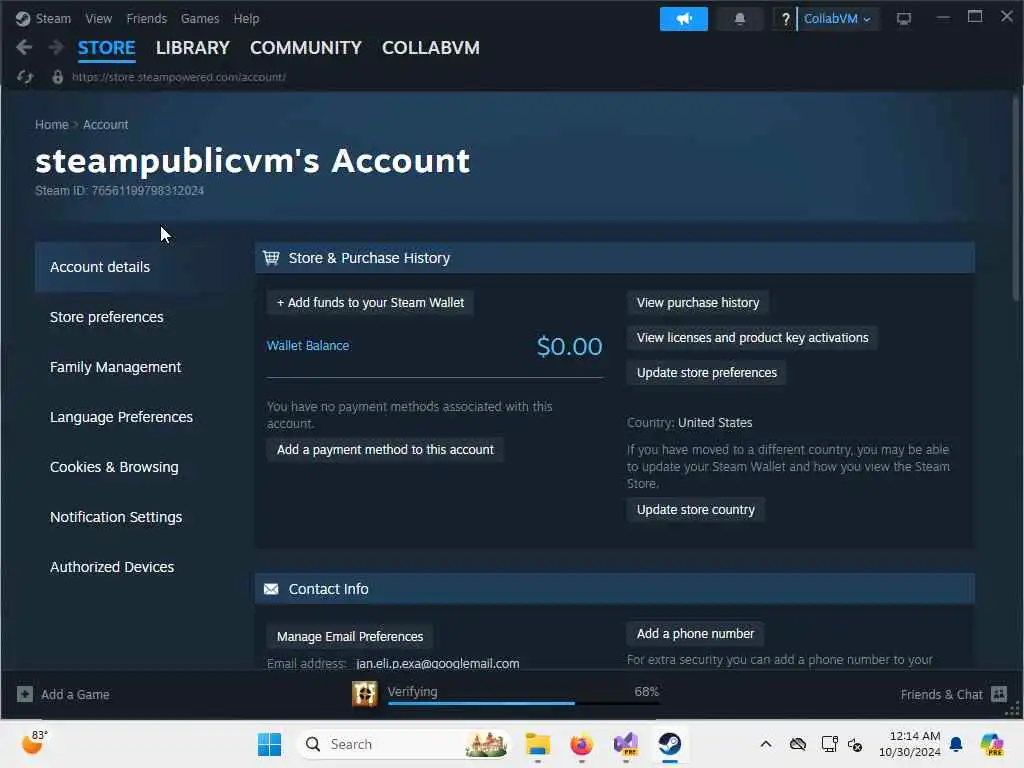Open the announcements megaphone button
The width and height of the screenshot is (1024, 768).
[x=683, y=18]
